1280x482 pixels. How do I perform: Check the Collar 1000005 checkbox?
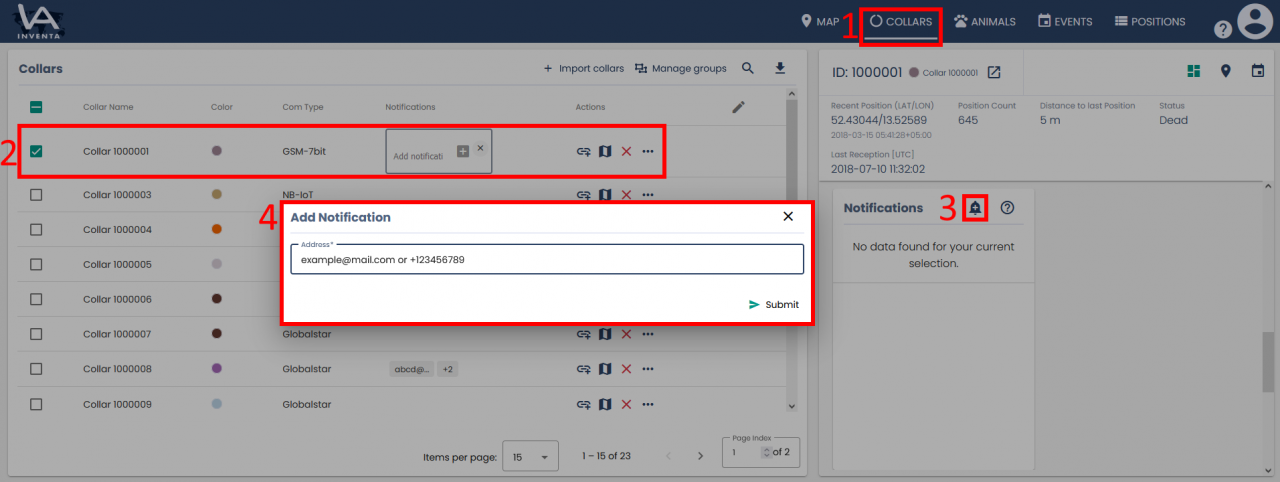point(36,265)
